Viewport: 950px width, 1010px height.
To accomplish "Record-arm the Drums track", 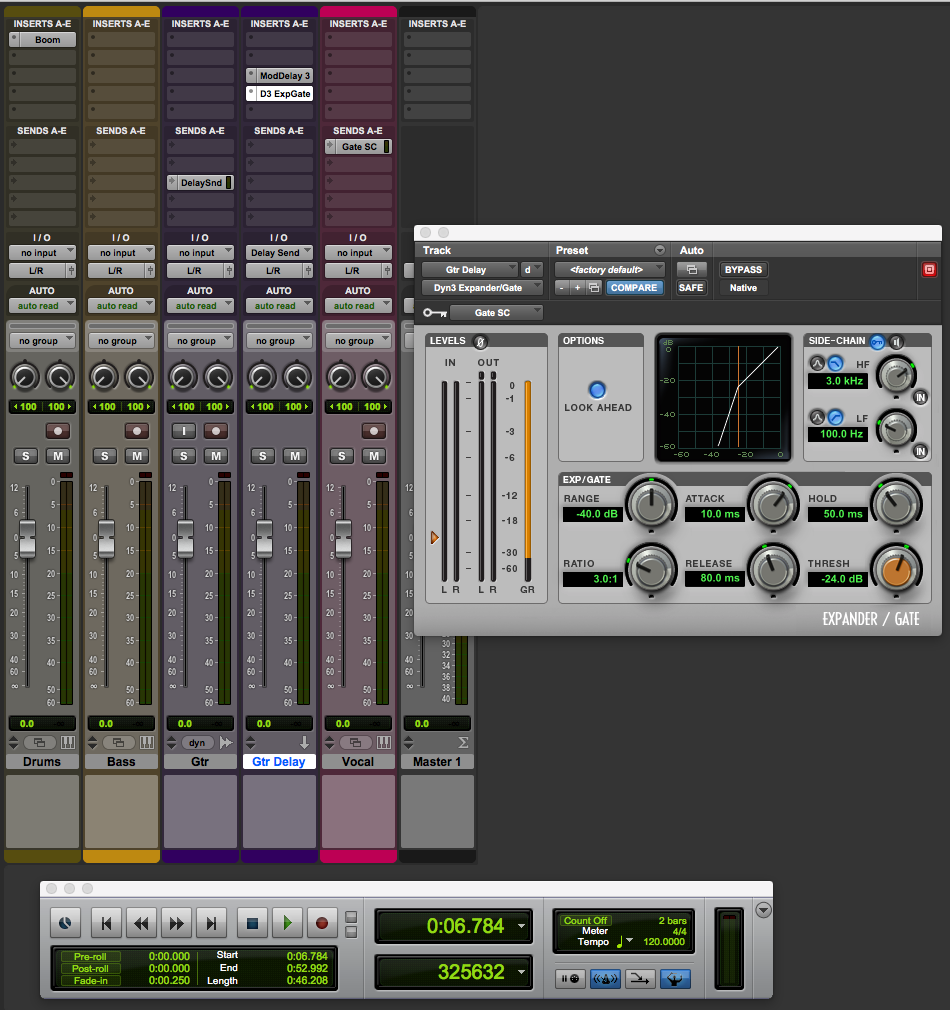I will (x=57, y=431).
